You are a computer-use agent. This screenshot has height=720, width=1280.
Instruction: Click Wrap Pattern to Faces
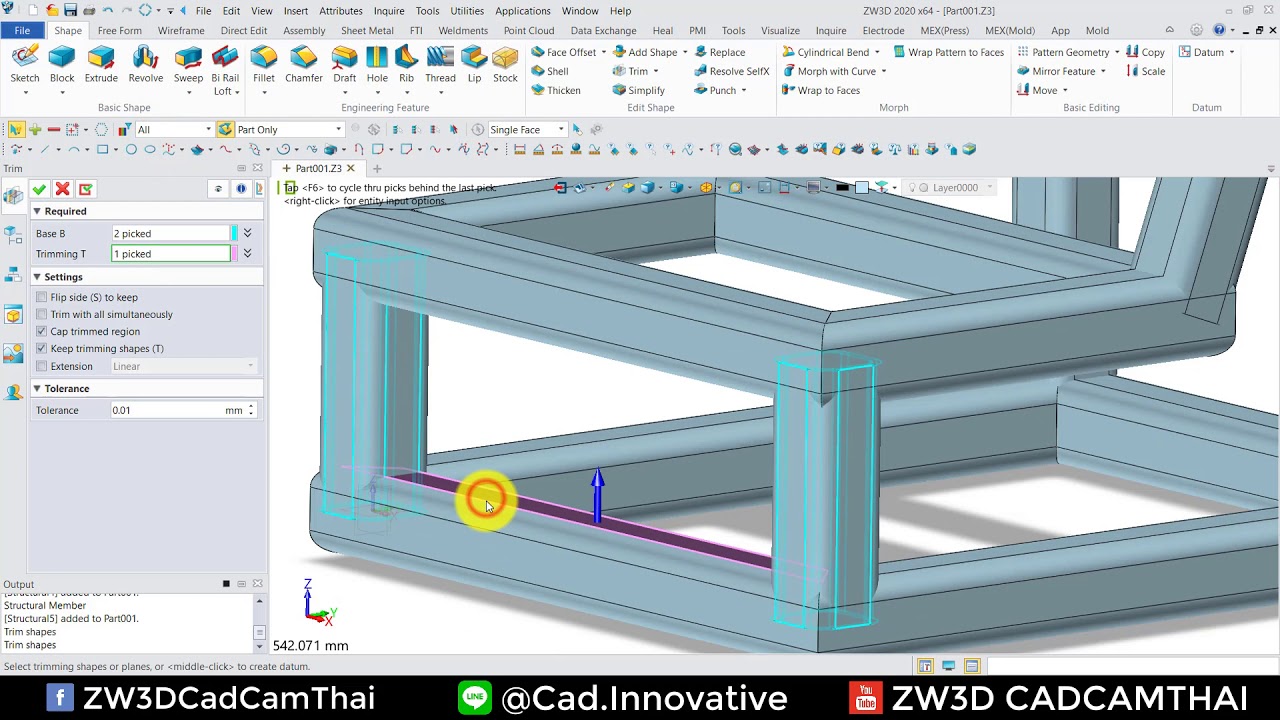[x=948, y=52]
